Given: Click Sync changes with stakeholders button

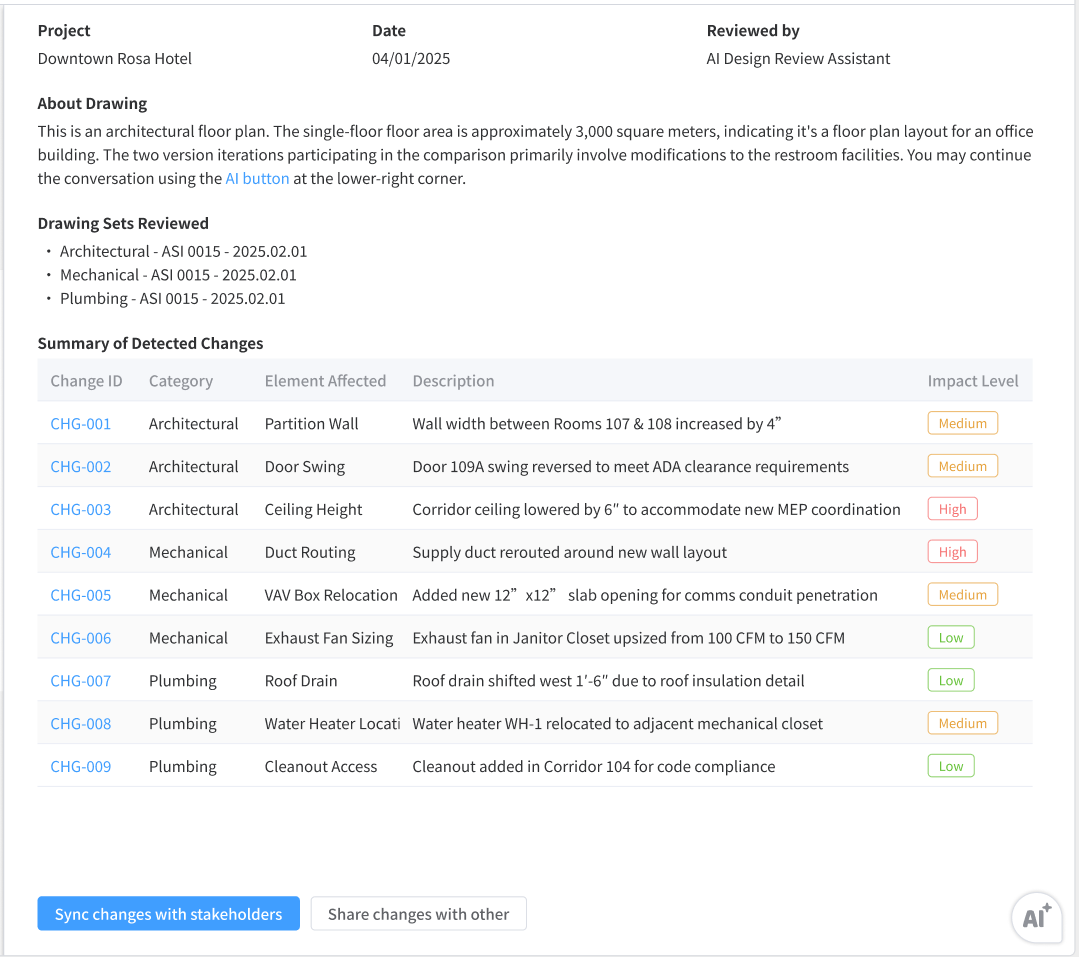Looking at the screenshot, I should click(168, 914).
